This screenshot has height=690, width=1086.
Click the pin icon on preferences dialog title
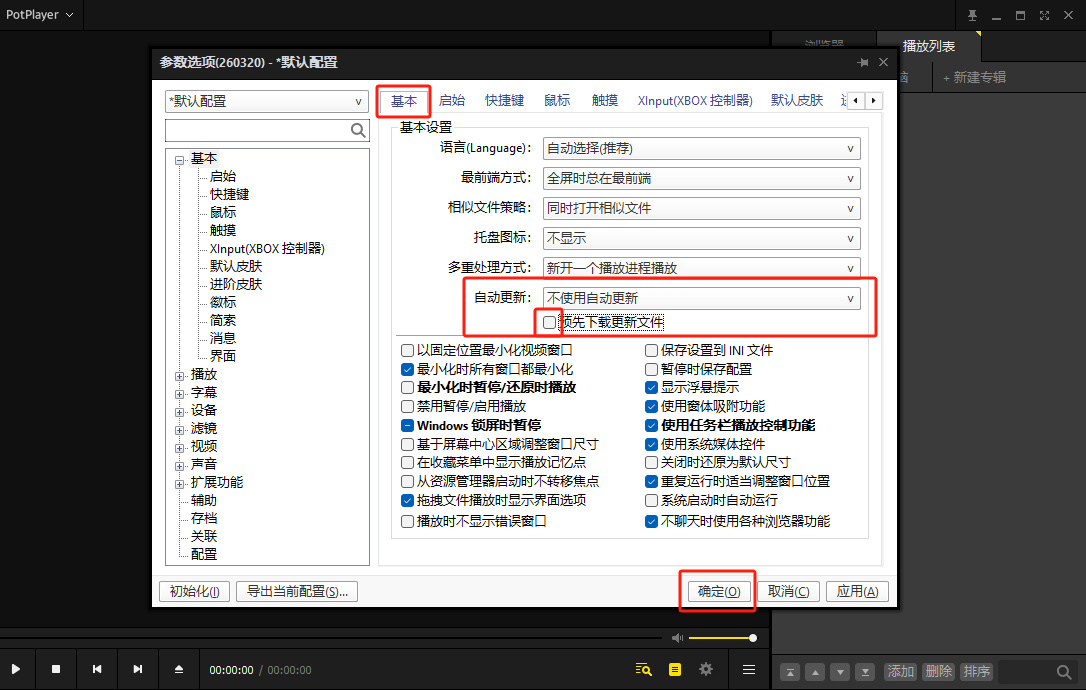pyautogui.click(x=863, y=62)
